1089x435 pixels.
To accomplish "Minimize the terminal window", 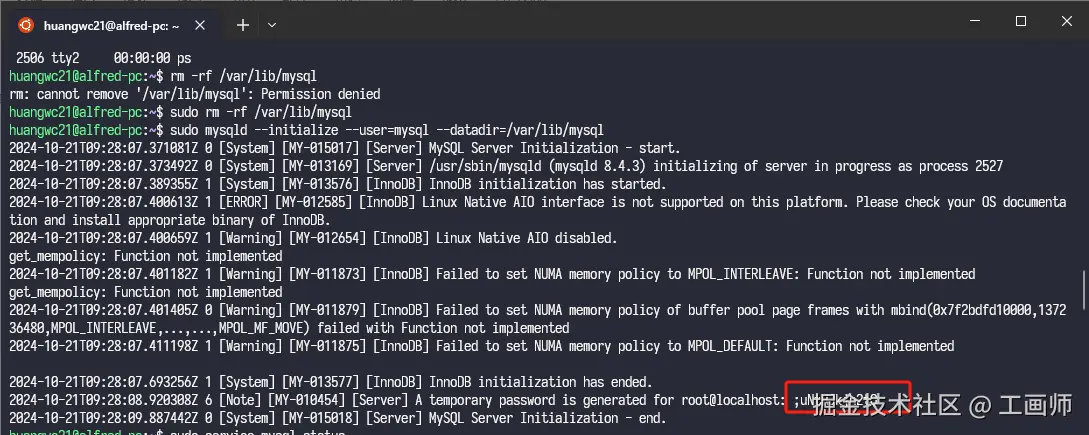I will [974, 22].
